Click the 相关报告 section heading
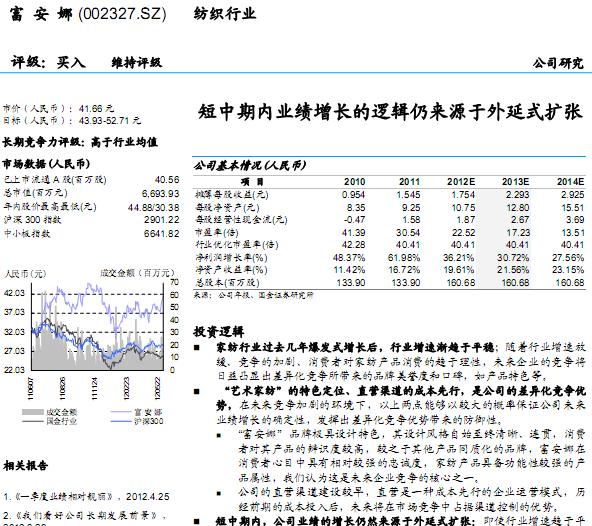Image resolution: width=592 pixels, height=526 pixels. click(x=26, y=466)
